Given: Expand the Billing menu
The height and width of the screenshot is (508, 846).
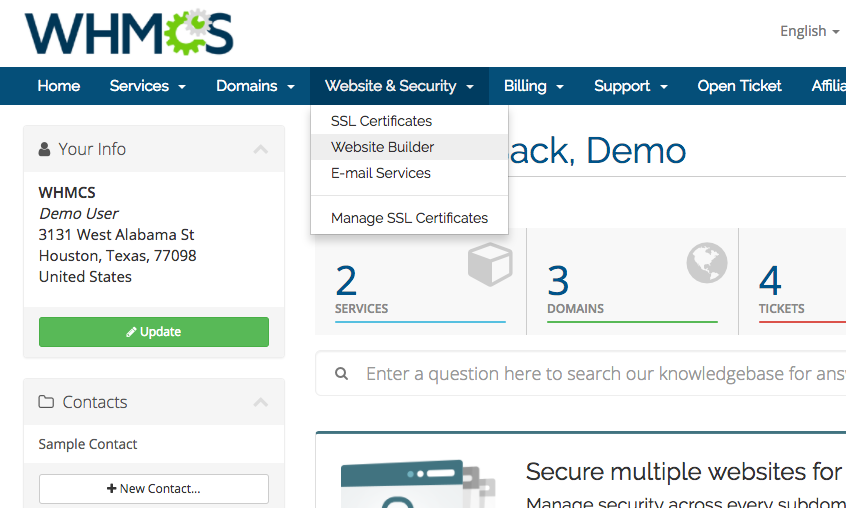Looking at the screenshot, I should point(534,86).
